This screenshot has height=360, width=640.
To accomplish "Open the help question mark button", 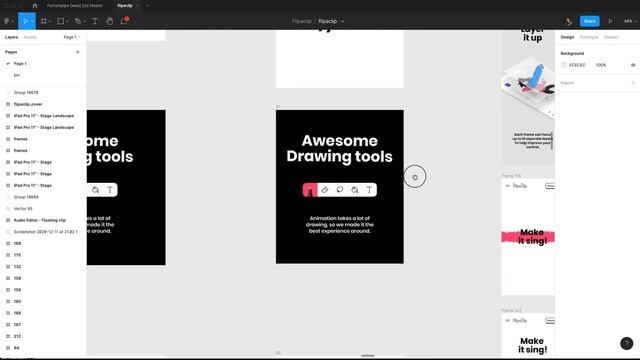I will (627, 343).
